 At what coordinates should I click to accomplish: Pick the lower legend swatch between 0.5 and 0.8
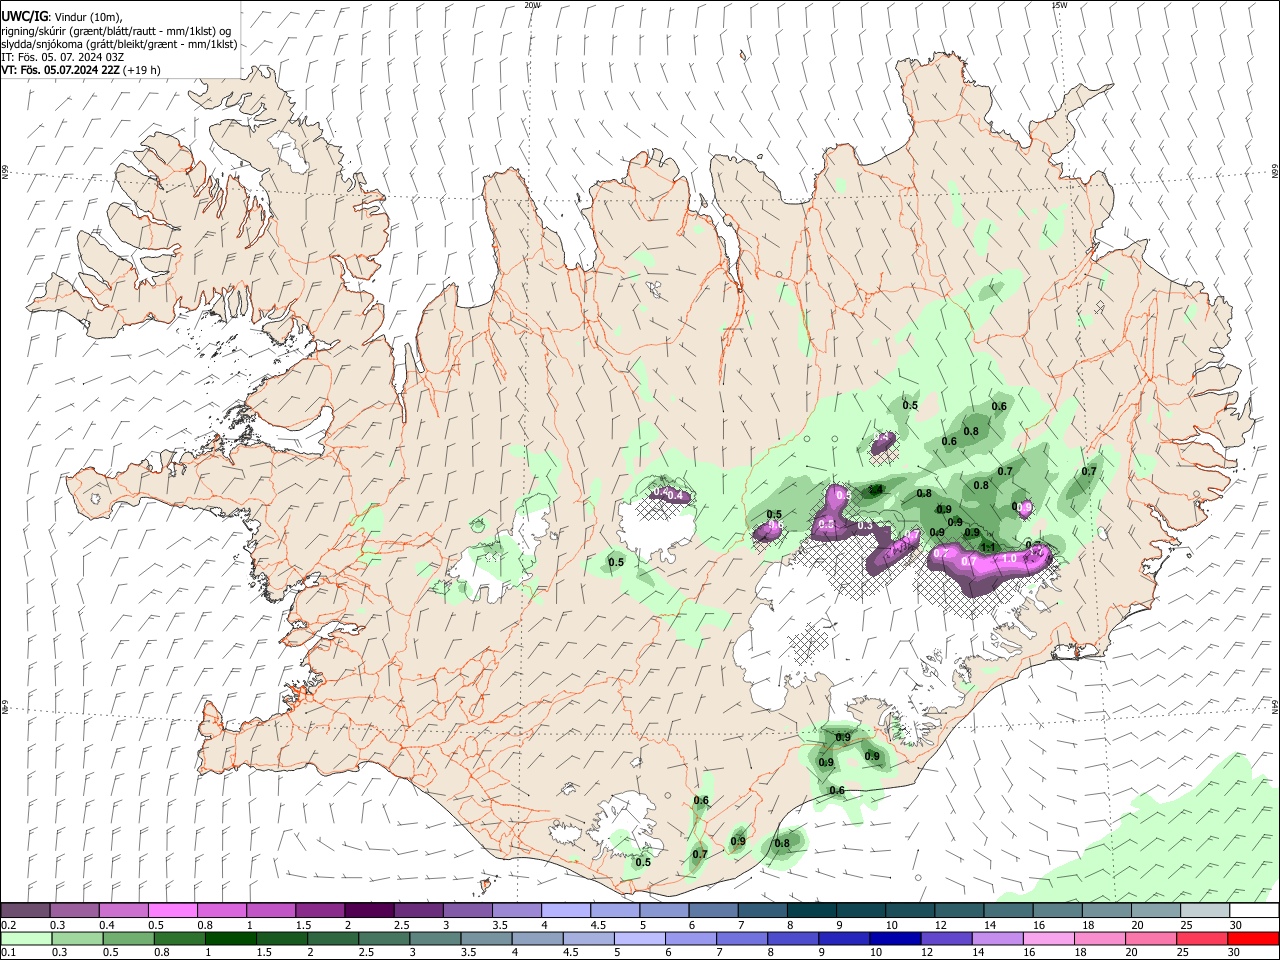128,938
